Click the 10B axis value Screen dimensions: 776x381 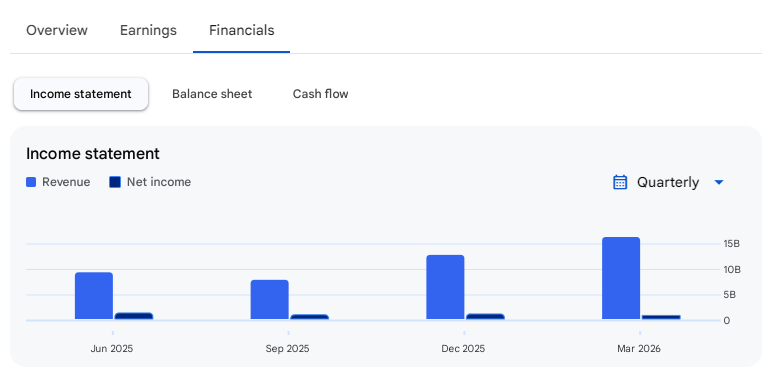tap(732, 270)
